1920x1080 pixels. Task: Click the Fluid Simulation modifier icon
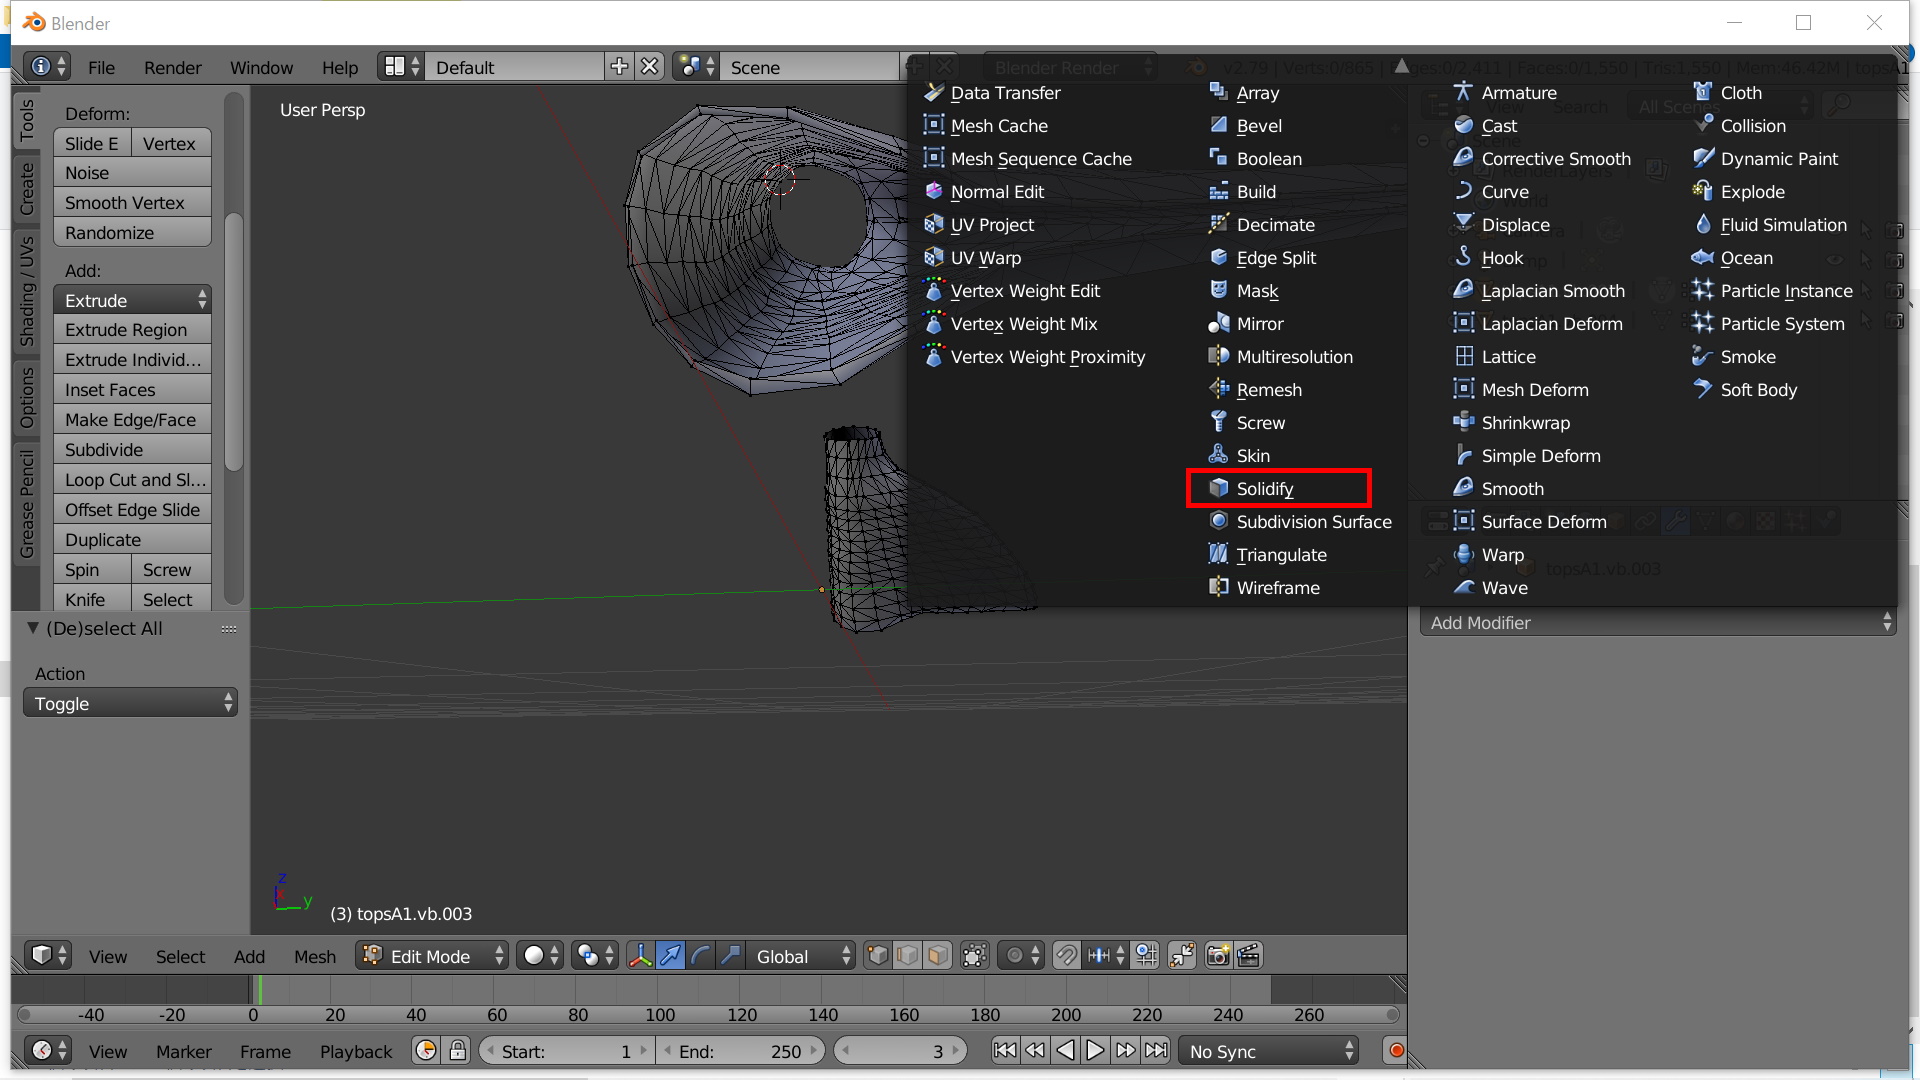1703,224
